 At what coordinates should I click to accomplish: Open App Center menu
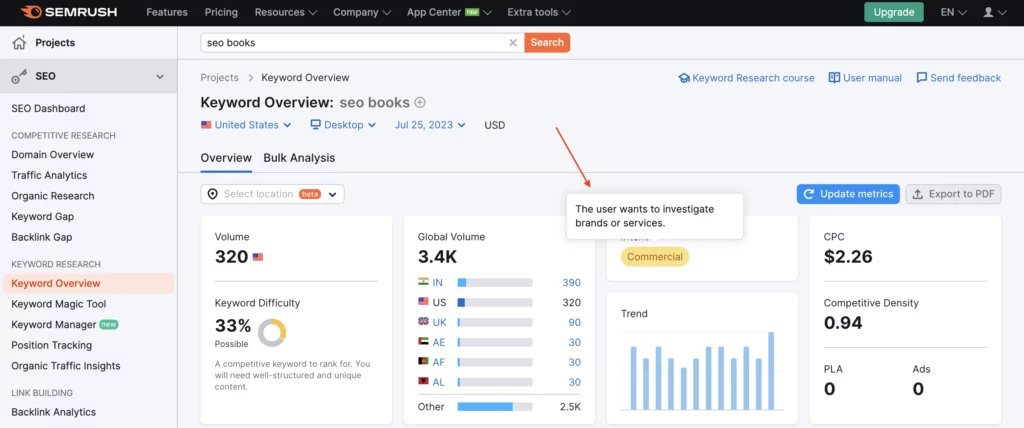coord(449,12)
